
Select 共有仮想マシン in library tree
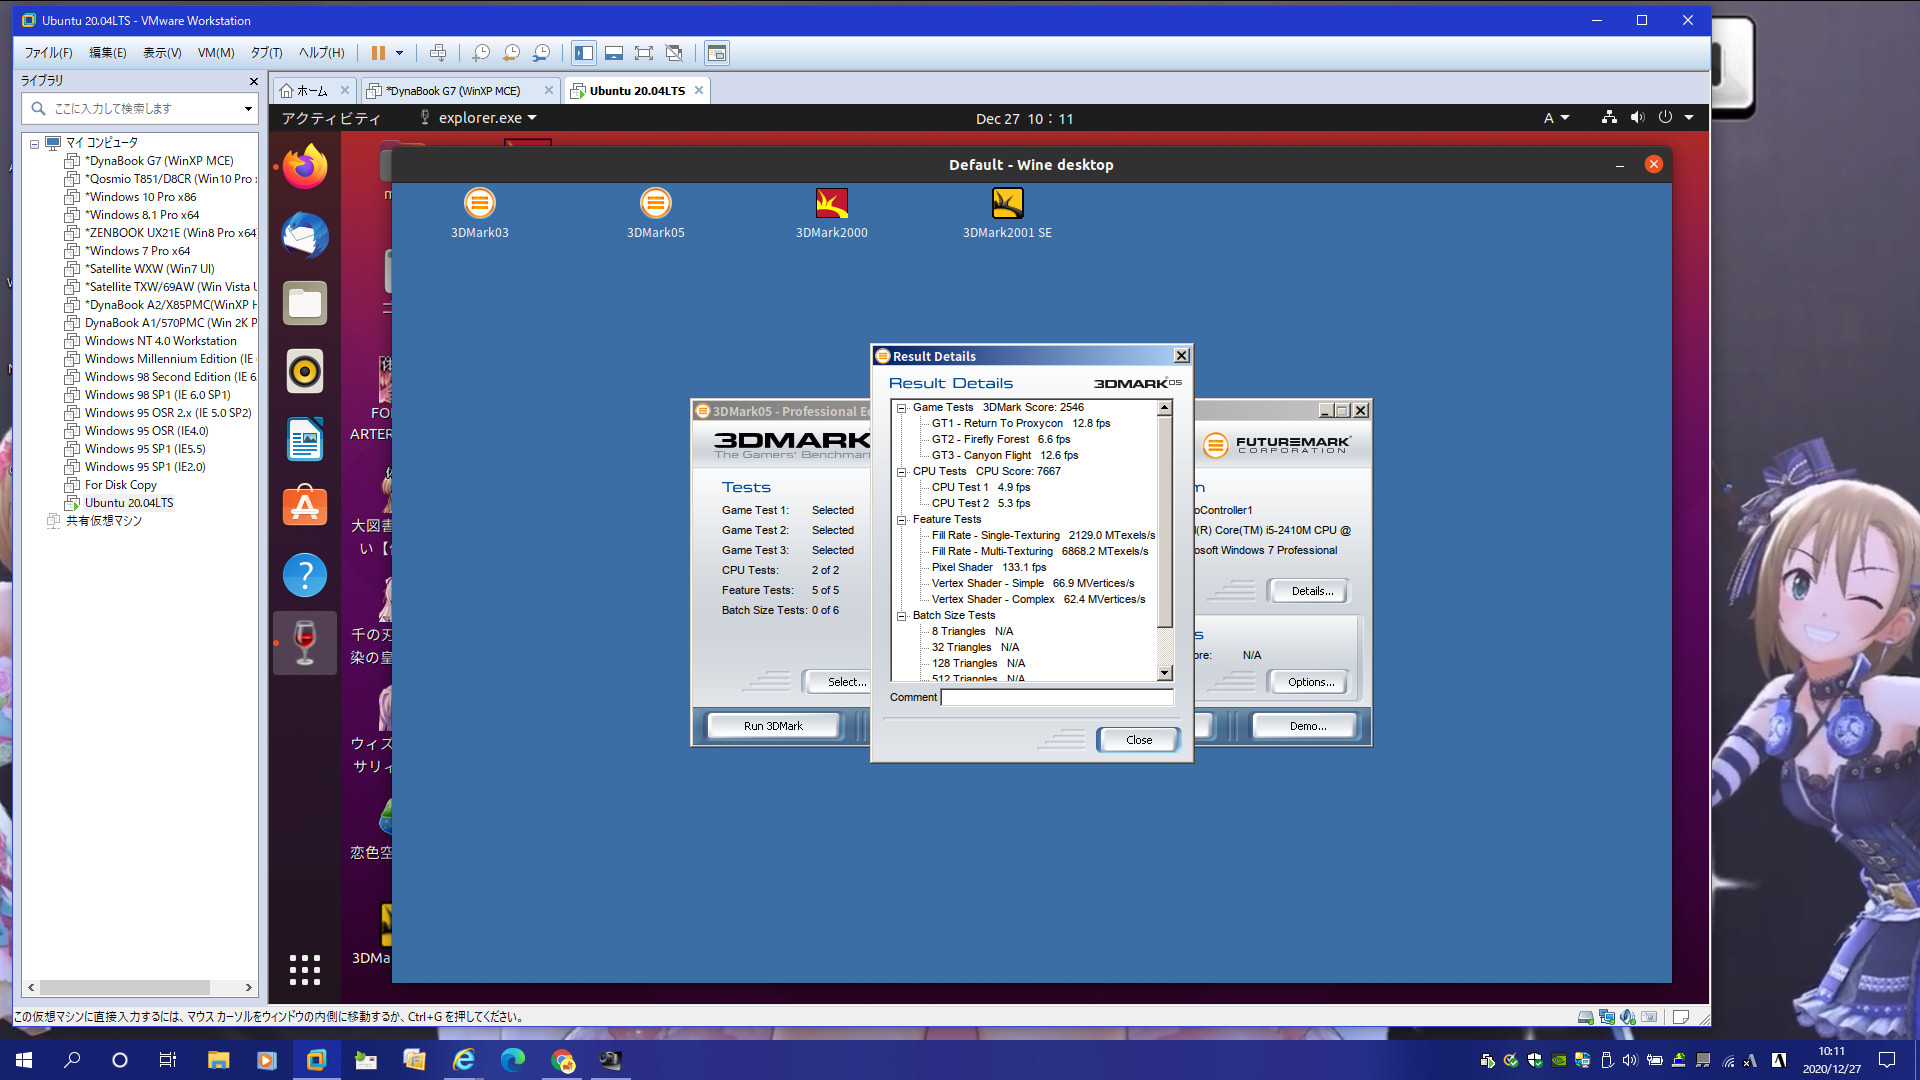point(104,521)
